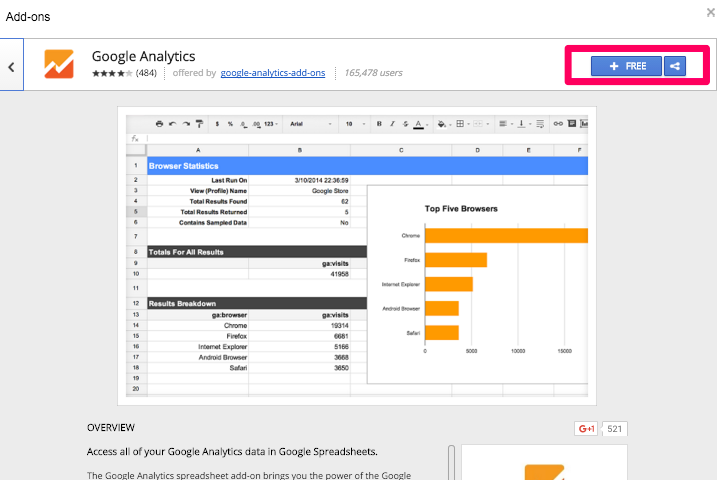Toggle italic in the spreadsheet toolbar
The image size is (718, 480).
(x=393, y=124)
